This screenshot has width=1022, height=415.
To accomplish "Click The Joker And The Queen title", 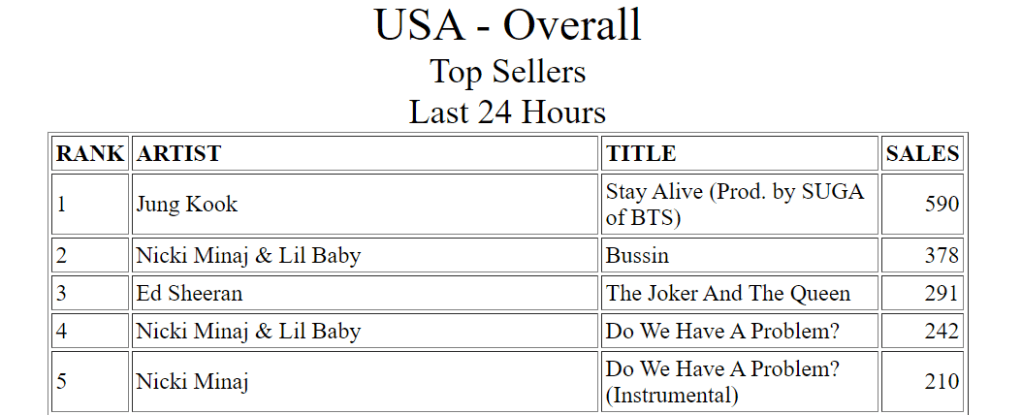I will (x=728, y=294).
